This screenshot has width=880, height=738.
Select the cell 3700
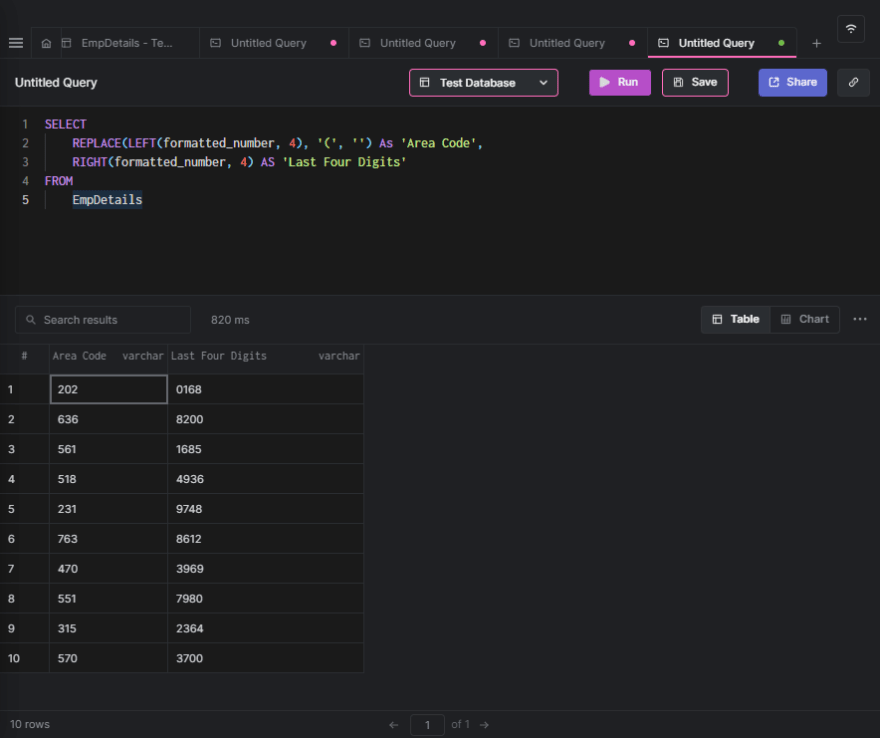click(265, 658)
